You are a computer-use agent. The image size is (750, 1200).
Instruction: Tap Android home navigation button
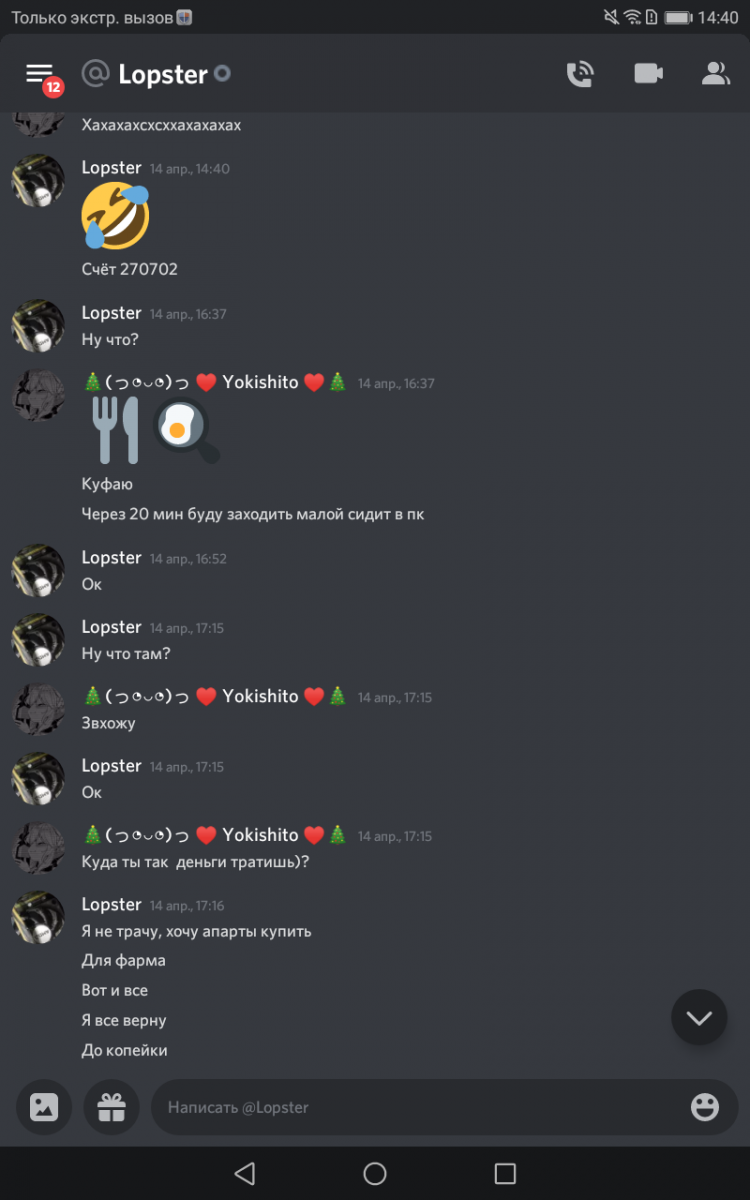click(375, 1173)
